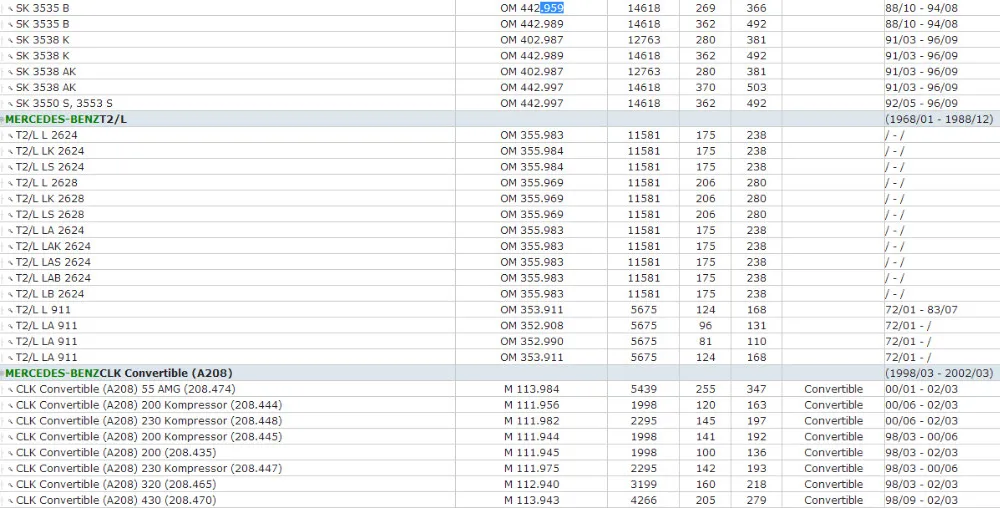
Task: Click the 255 kW value in the 55 AMG row
Action: 705,389
